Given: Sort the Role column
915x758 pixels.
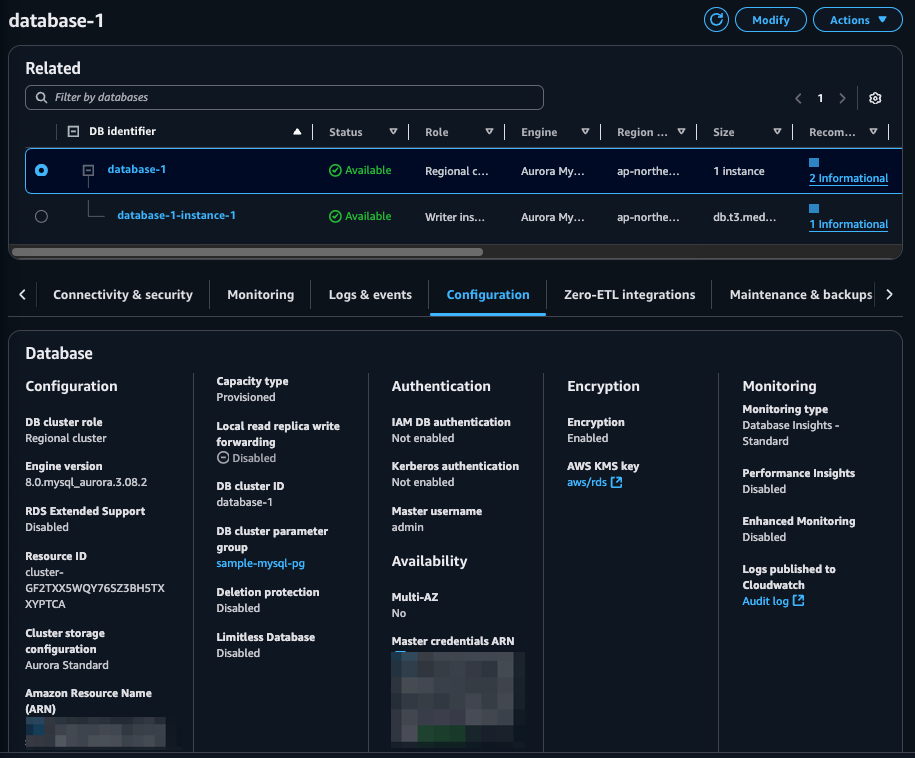Looking at the screenshot, I should coord(489,132).
